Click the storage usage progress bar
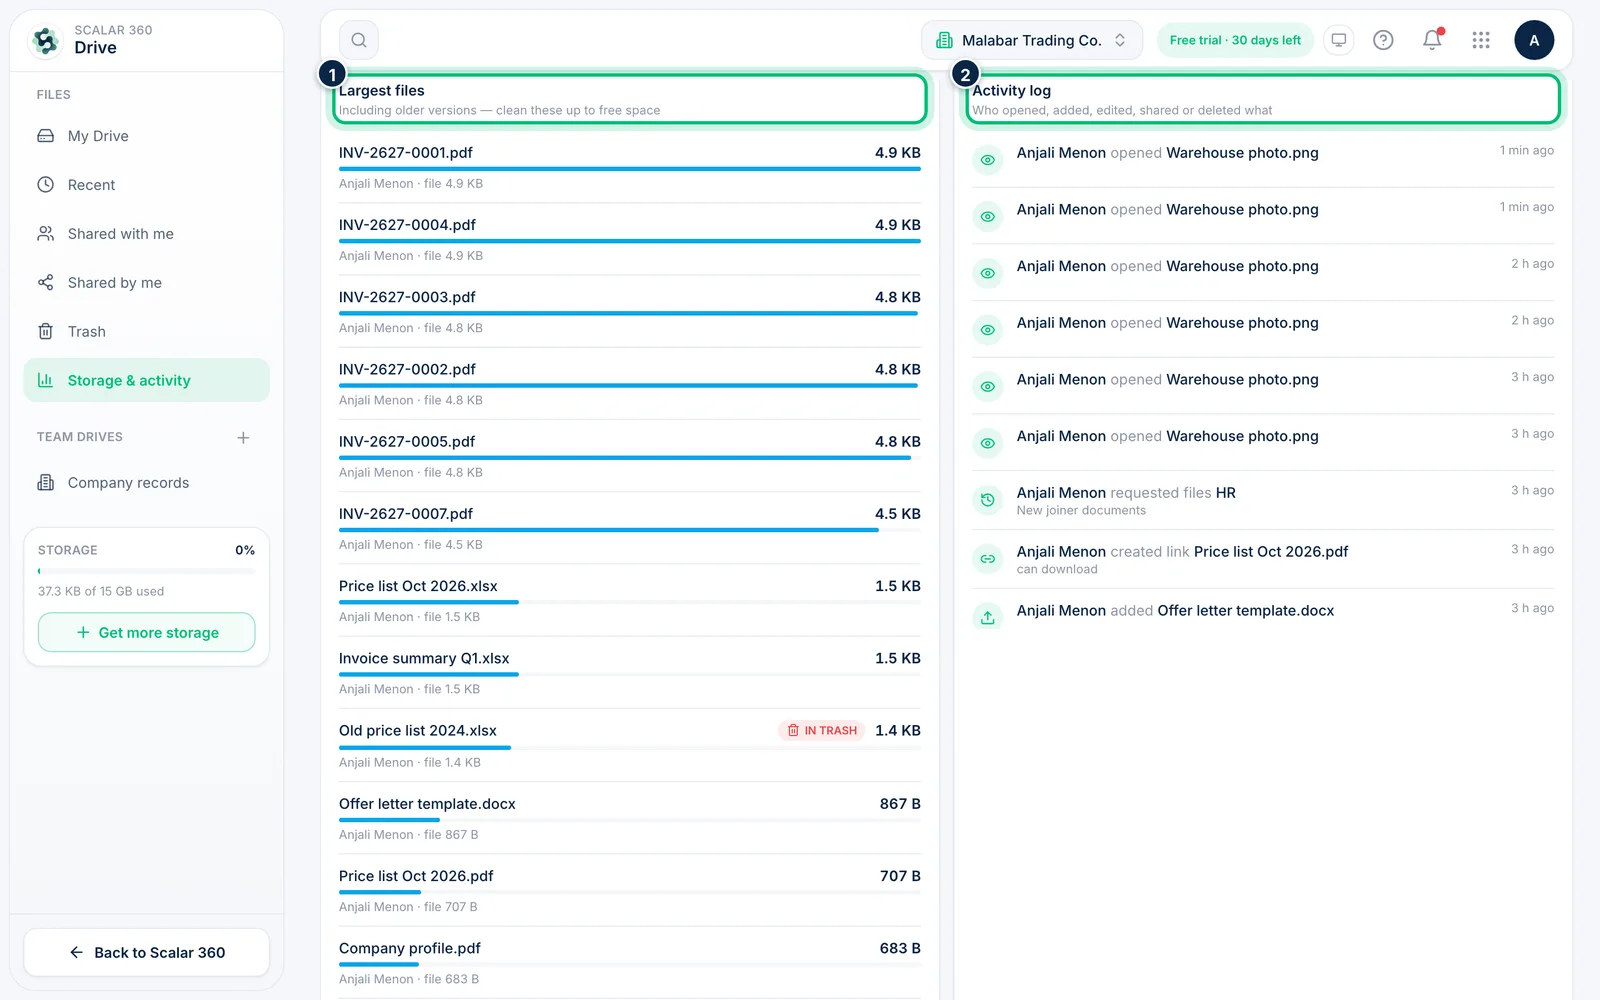 tap(147, 571)
